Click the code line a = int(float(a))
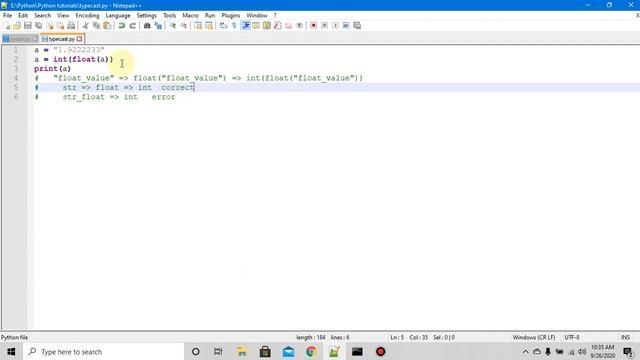640x360 pixels. pyautogui.click(x=73, y=59)
